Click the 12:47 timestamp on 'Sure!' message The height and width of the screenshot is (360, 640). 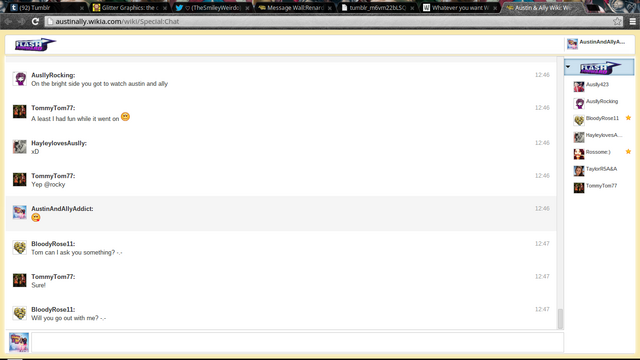pyautogui.click(x=542, y=276)
